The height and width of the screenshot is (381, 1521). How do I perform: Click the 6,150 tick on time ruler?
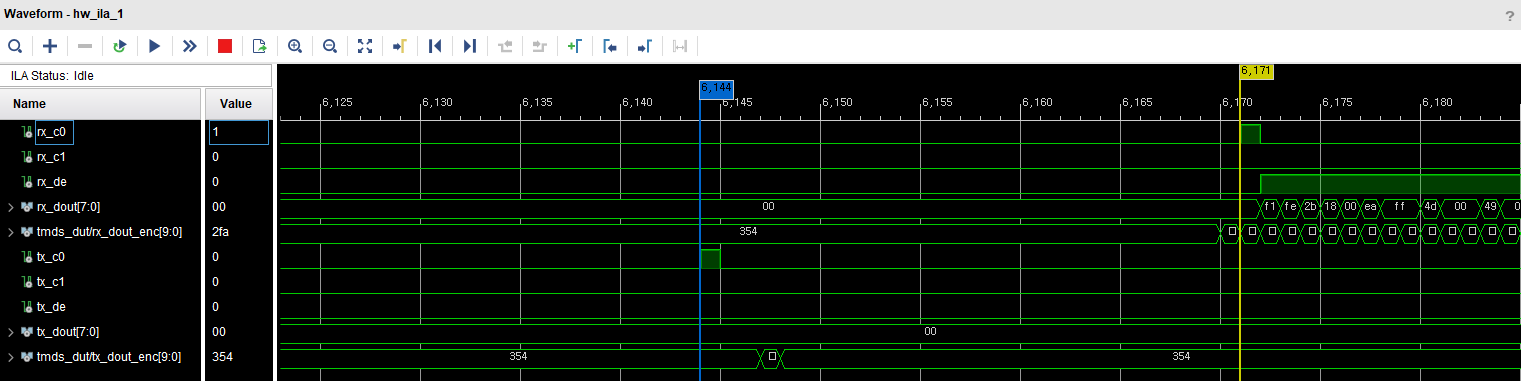(x=837, y=102)
